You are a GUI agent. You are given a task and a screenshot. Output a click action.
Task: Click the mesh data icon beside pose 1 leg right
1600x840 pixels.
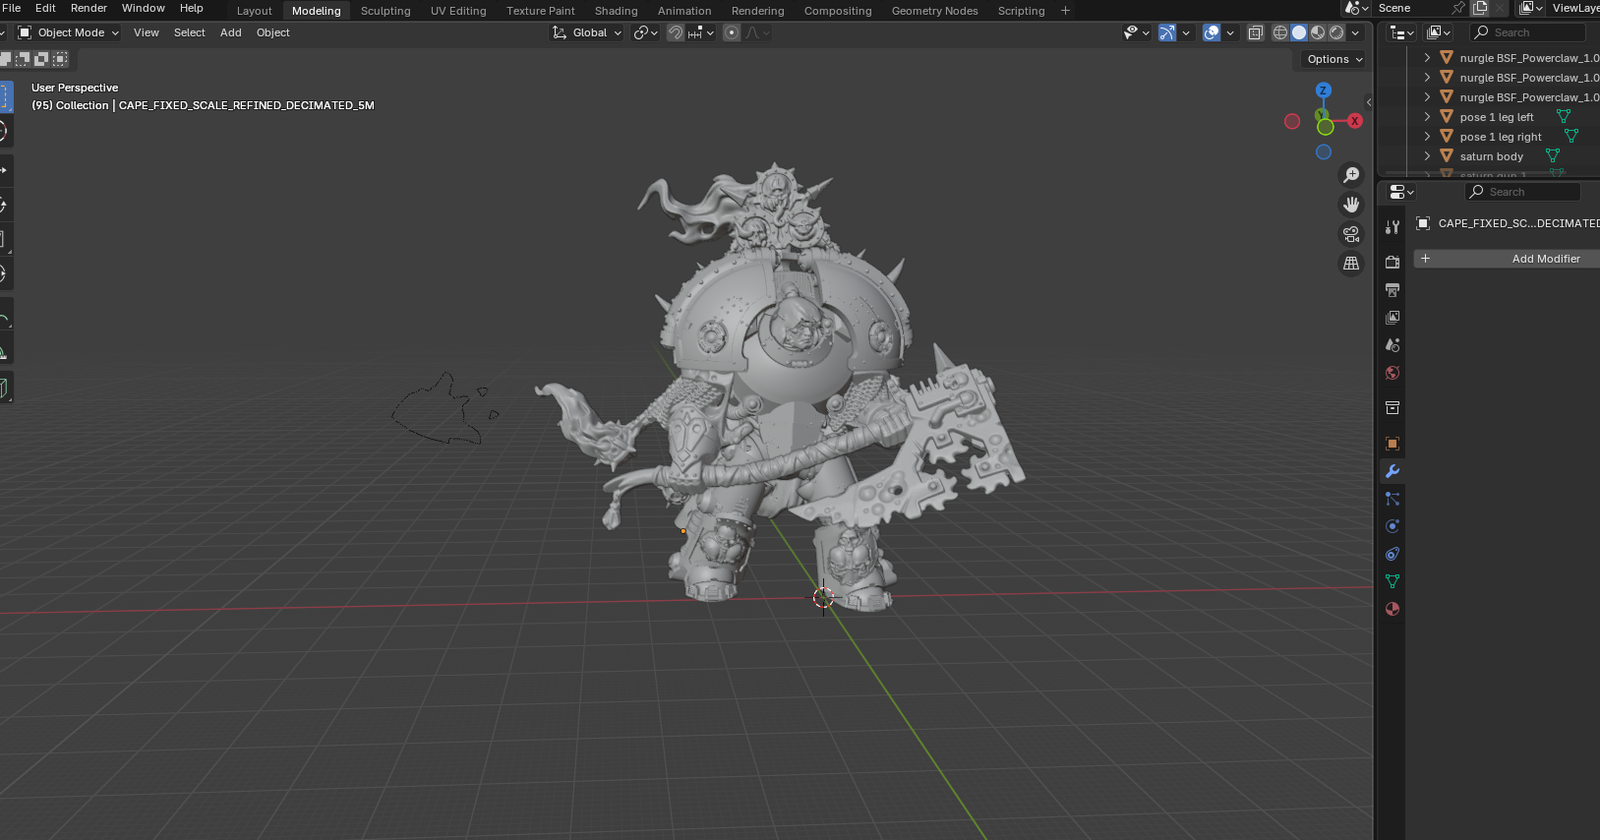click(1571, 136)
